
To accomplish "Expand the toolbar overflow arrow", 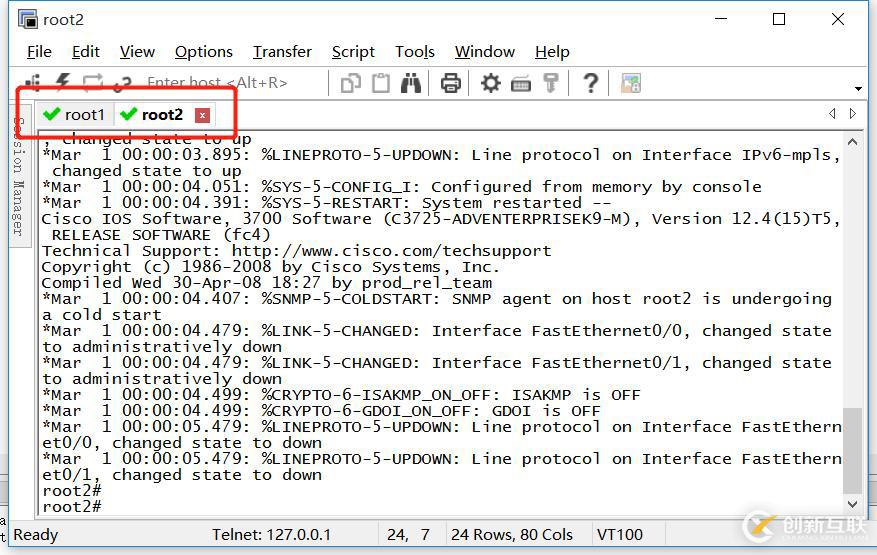I will coord(858,88).
